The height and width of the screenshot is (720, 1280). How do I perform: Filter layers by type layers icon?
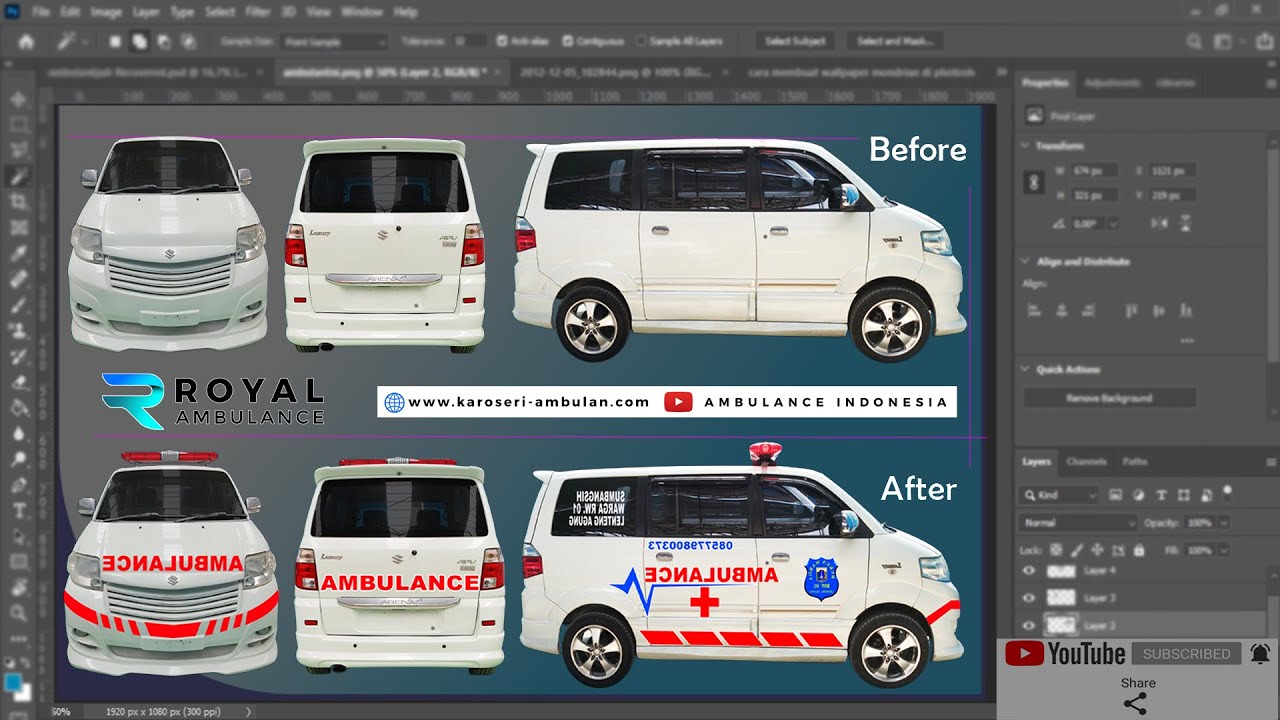click(1161, 495)
